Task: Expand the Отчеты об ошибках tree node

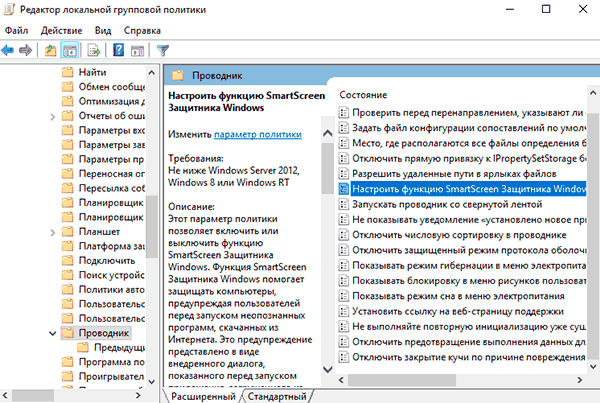Action: tap(53, 117)
